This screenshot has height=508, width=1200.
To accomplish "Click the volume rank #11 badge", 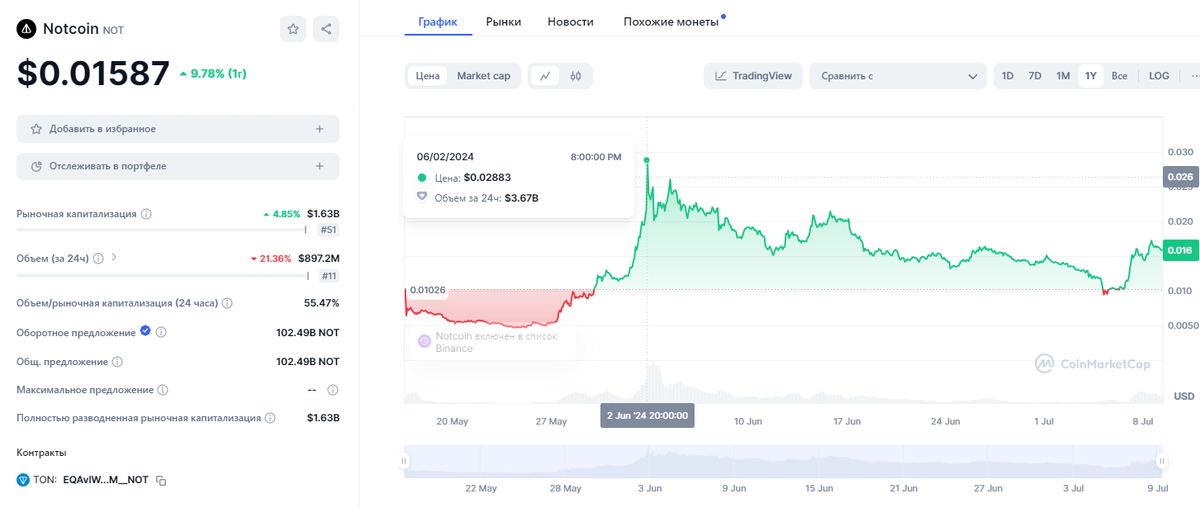I will coord(328,275).
